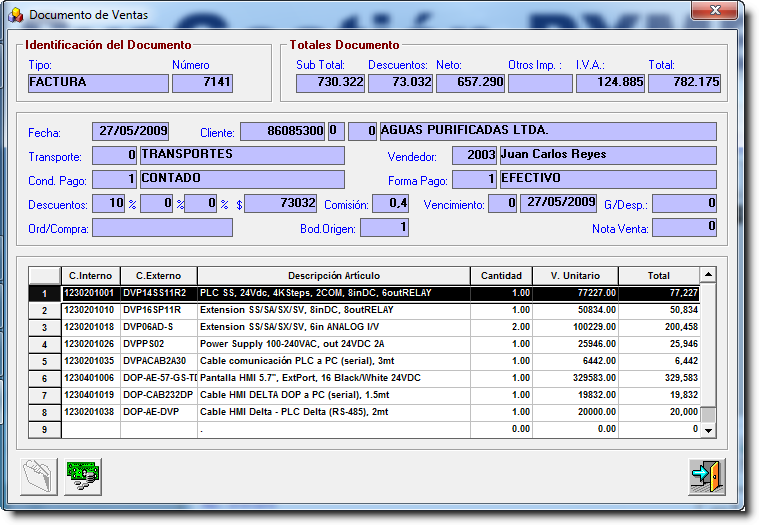The image size is (759, 525).
Task: Click the empty Ord/Compra field
Action: [162, 227]
